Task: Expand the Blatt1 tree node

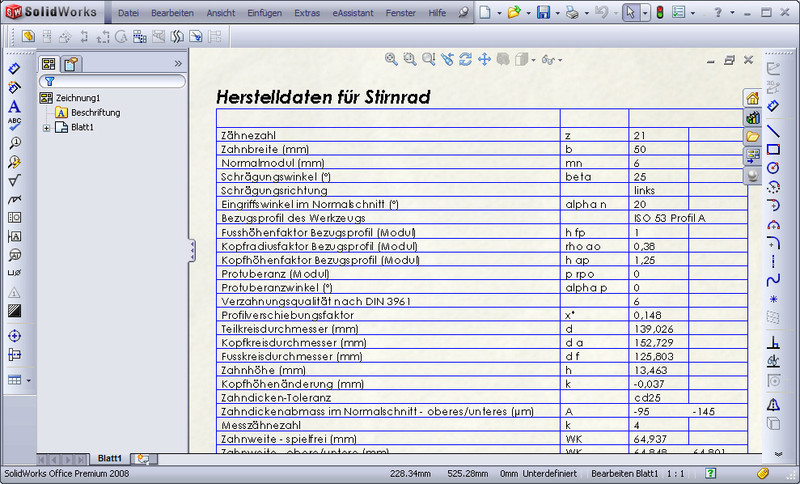Action: point(46,128)
